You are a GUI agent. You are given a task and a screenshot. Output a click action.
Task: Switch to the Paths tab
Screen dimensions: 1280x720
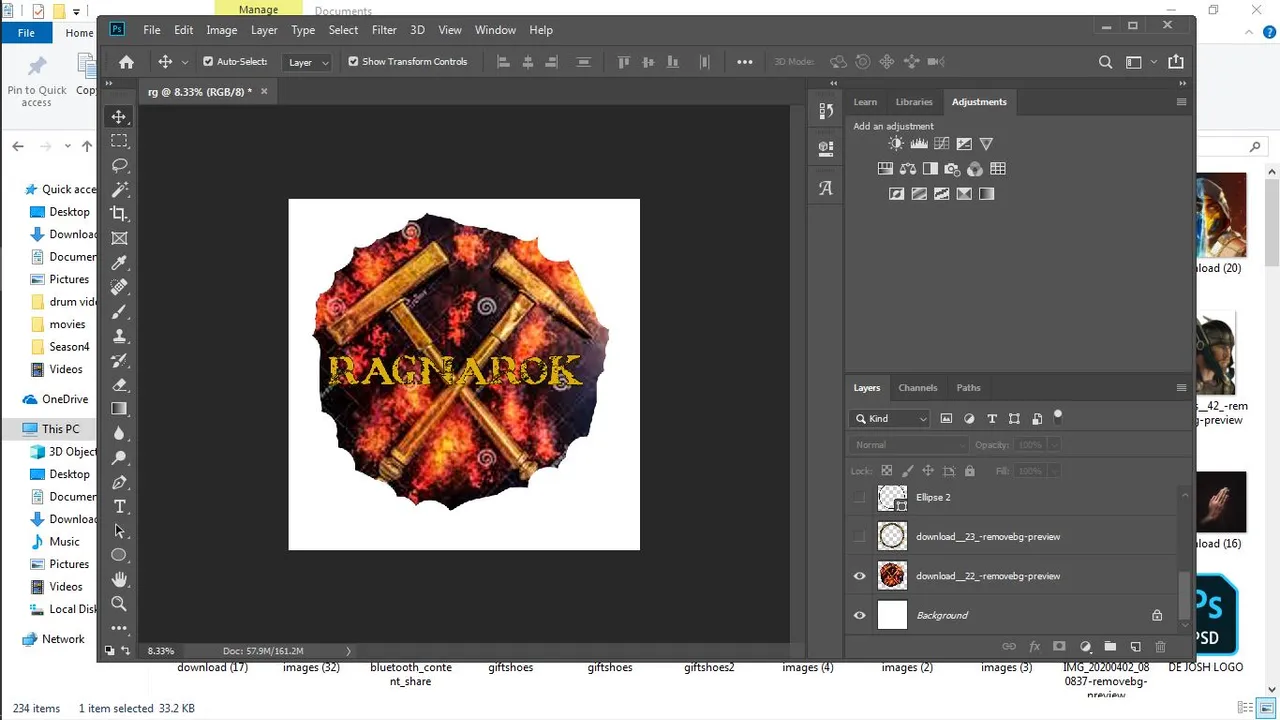968,388
